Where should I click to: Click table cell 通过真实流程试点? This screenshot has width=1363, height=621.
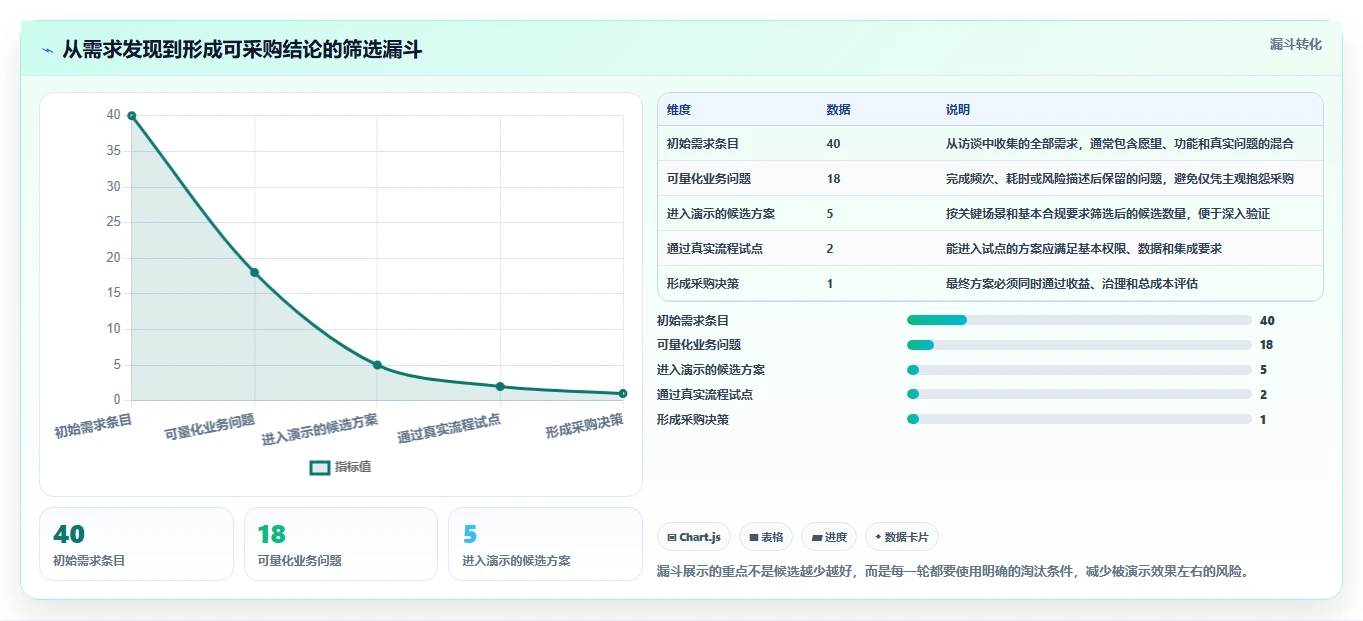[715, 249]
